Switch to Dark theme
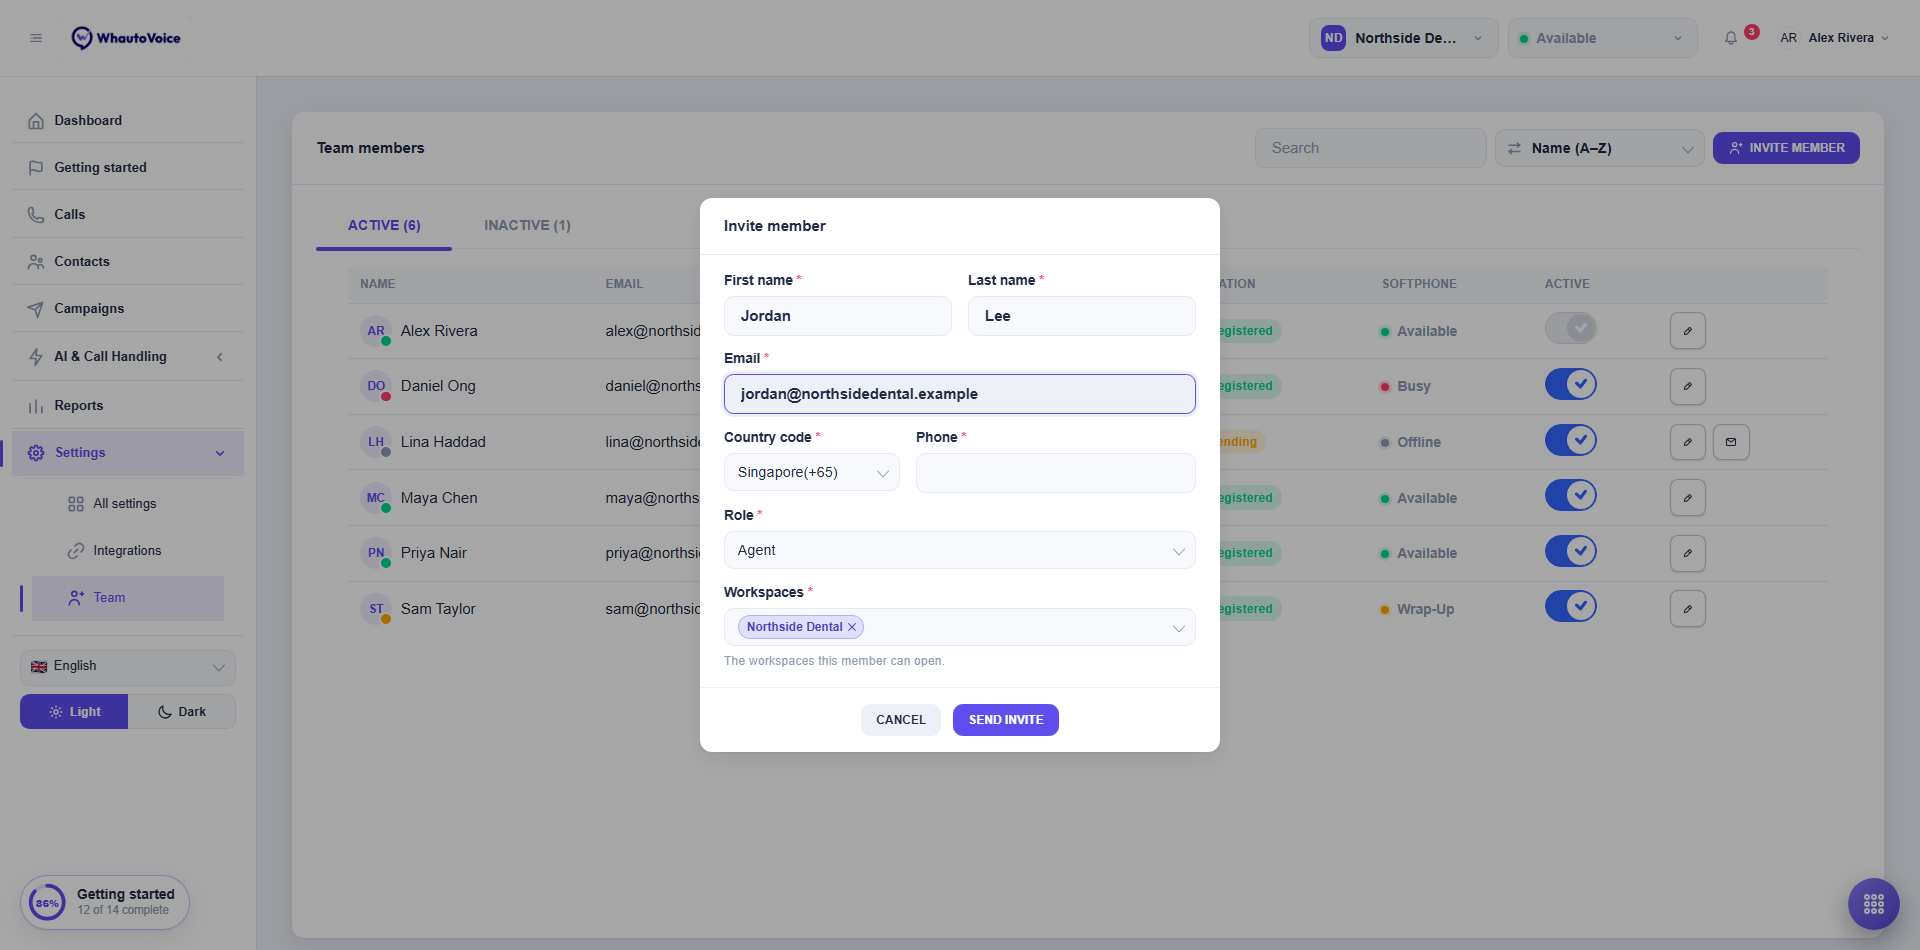 click(x=182, y=712)
